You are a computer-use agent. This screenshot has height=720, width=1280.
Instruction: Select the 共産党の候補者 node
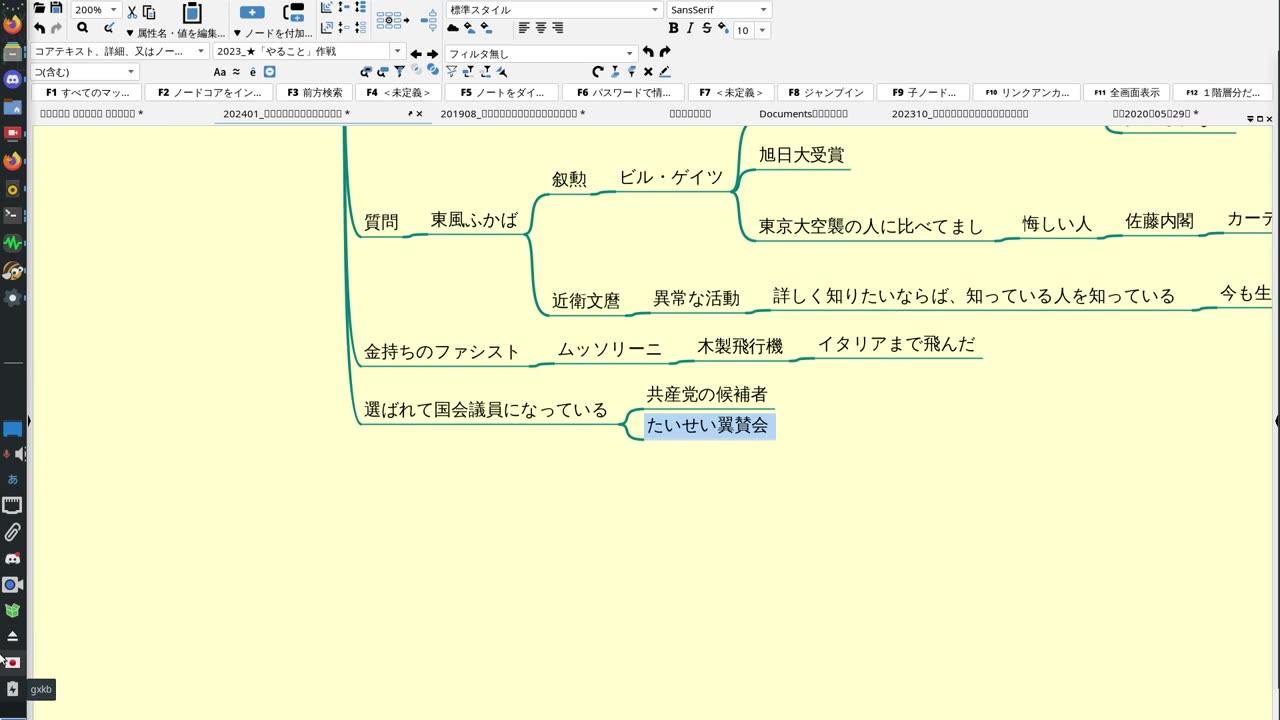707,395
